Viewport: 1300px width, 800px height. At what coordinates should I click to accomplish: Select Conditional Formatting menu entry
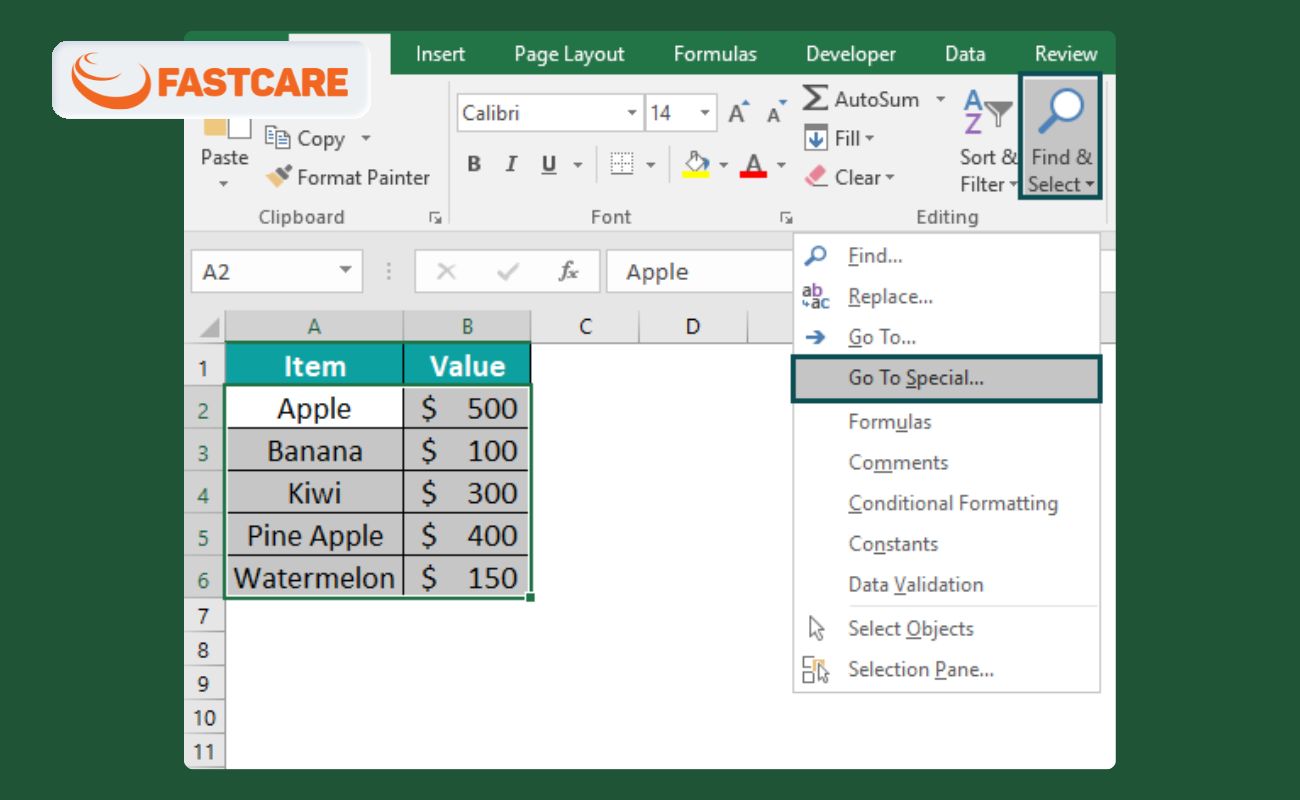point(946,504)
